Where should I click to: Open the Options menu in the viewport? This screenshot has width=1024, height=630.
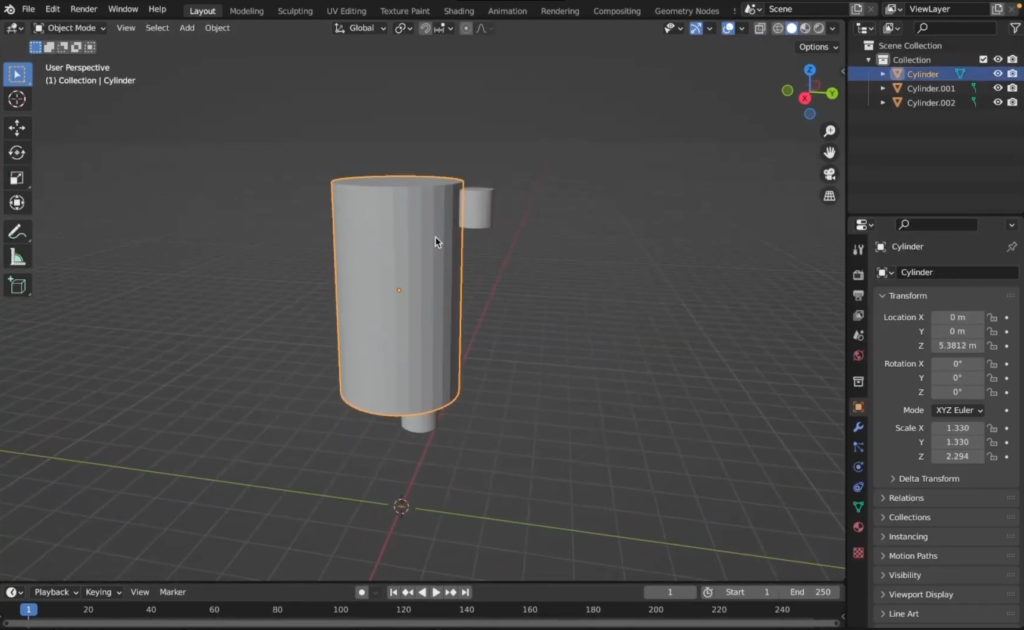[816, 46]
